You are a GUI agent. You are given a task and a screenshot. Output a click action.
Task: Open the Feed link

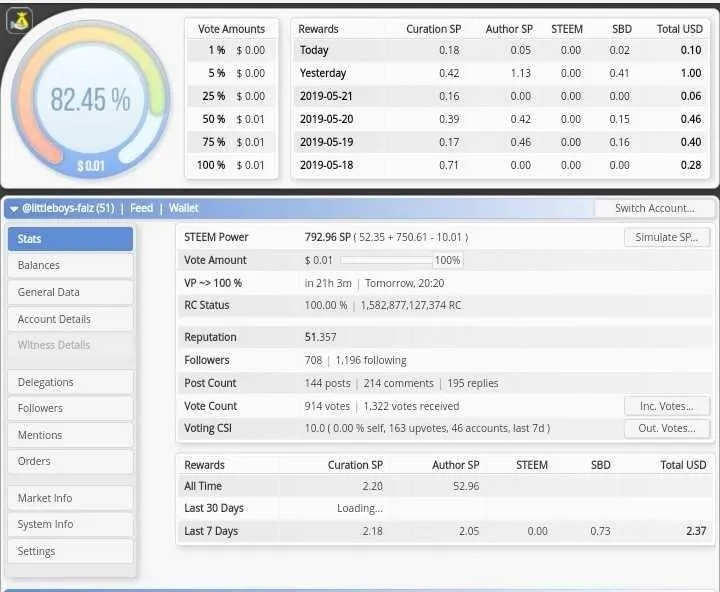(x=141, y=209)
